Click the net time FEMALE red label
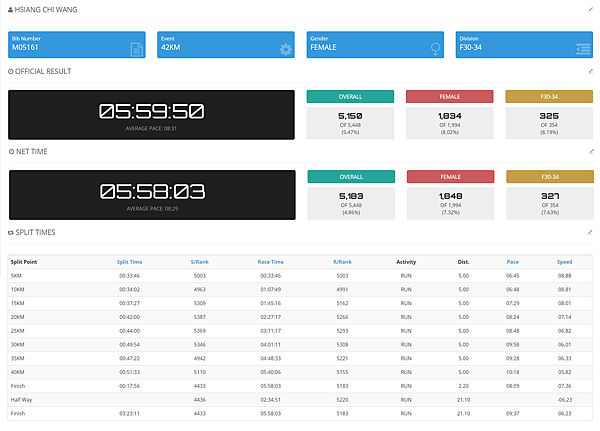 coord(450,176)
